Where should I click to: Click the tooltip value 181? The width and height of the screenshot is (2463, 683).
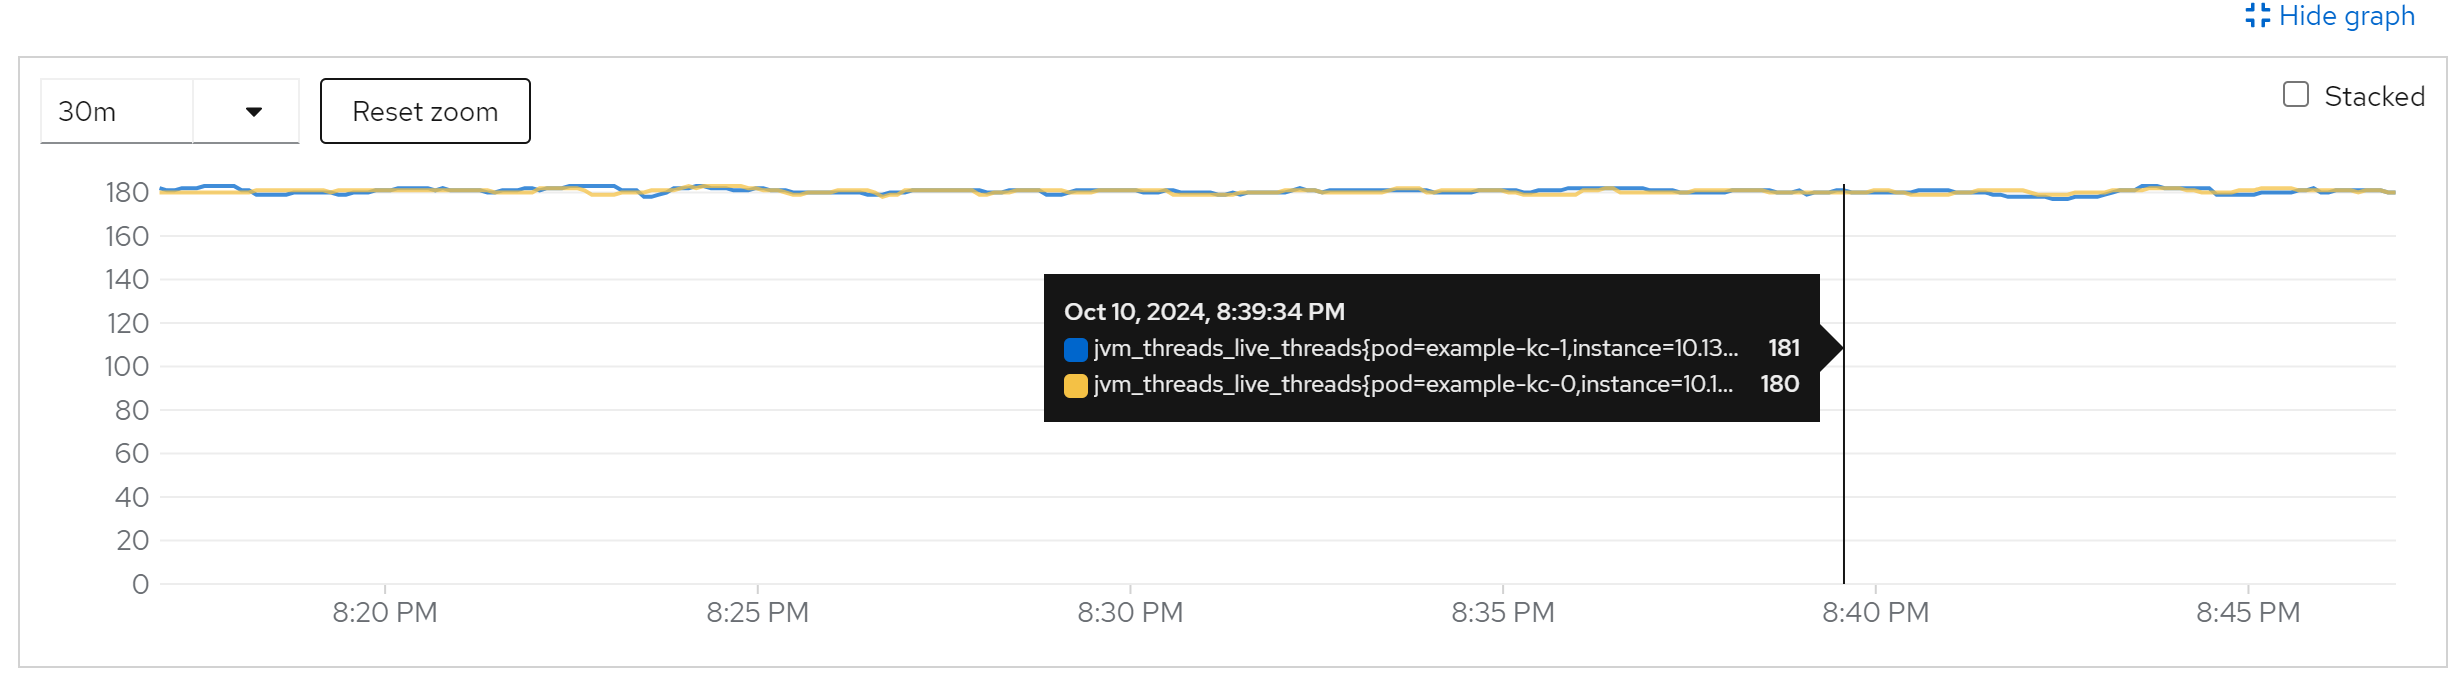point(1784,348)
